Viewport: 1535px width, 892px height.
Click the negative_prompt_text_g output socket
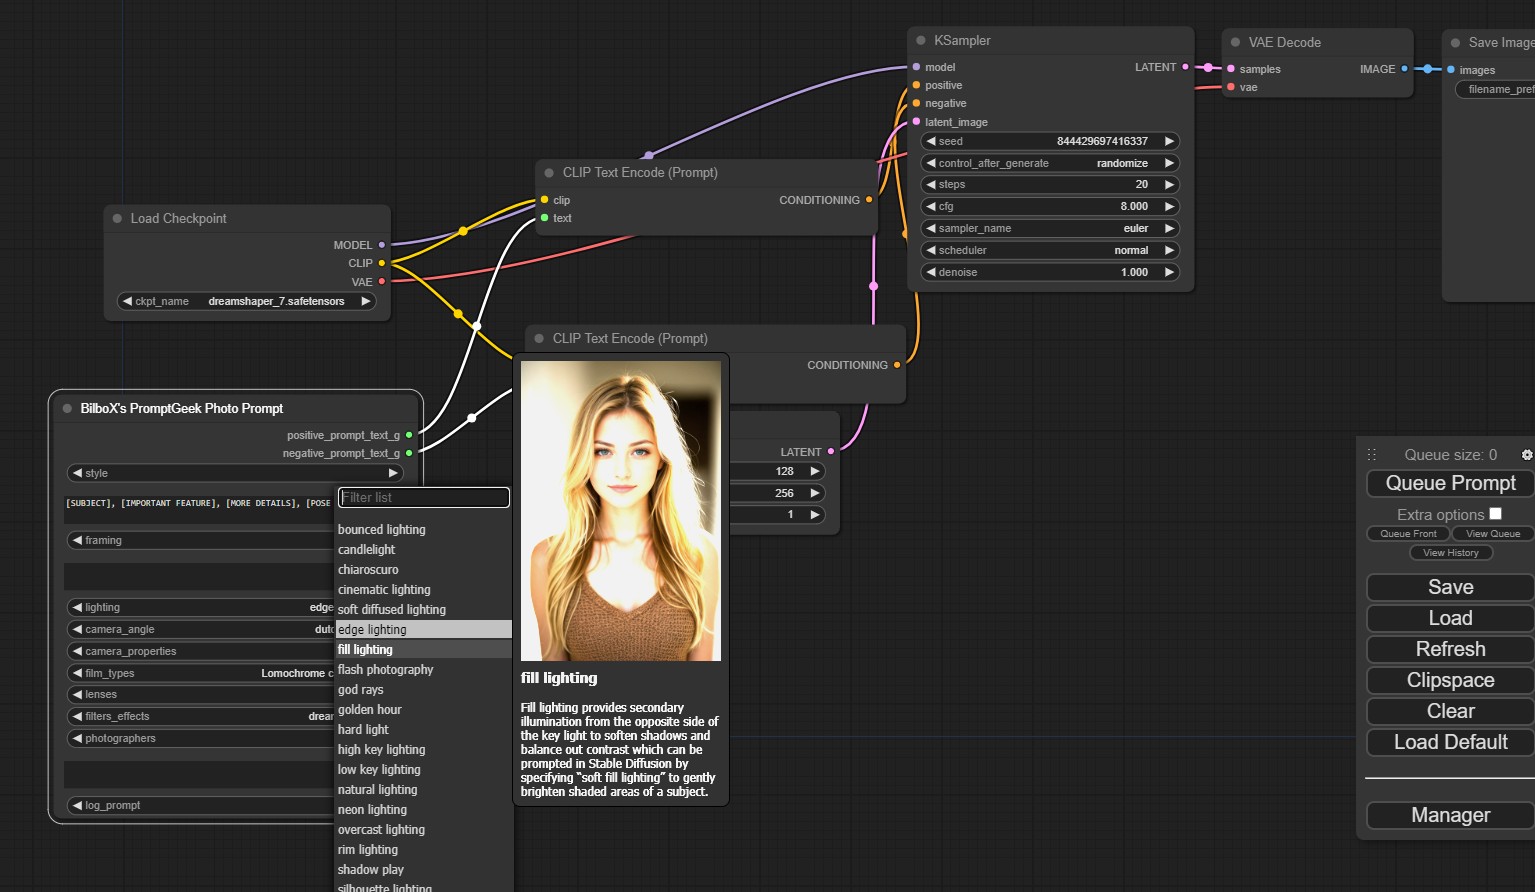point(409,453)
